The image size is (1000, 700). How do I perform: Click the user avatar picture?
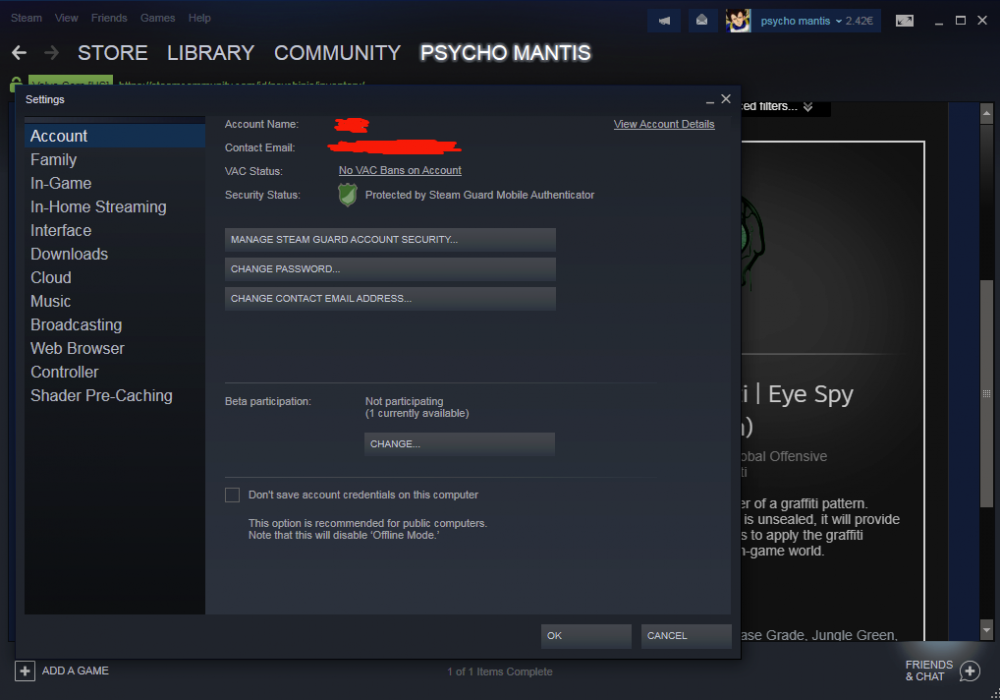coord(739,20)
